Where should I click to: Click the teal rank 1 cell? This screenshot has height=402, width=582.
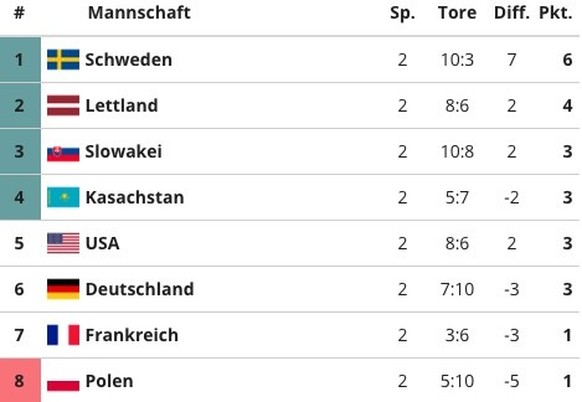point(20,59)
